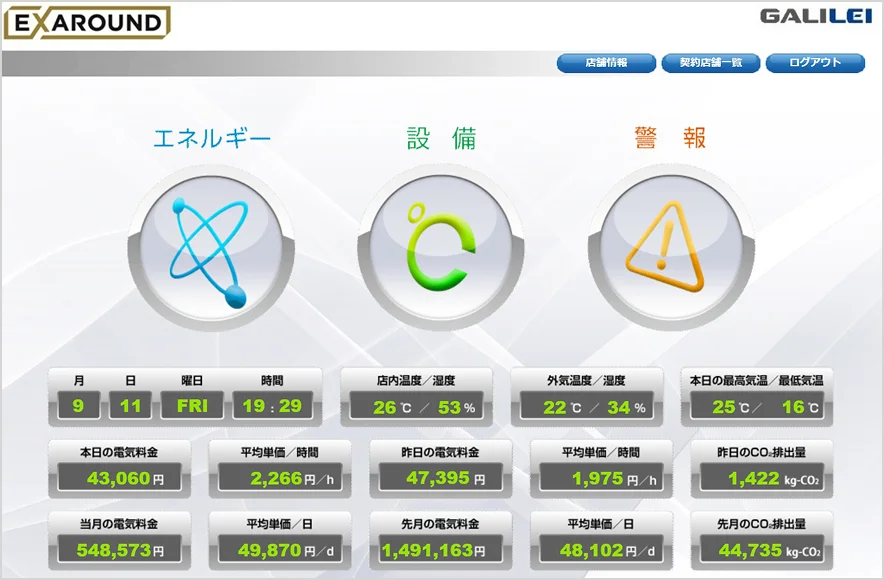Click the 先月のCO2排出量 label
This screenshot has width=884, height=580.
pos(762,524)
